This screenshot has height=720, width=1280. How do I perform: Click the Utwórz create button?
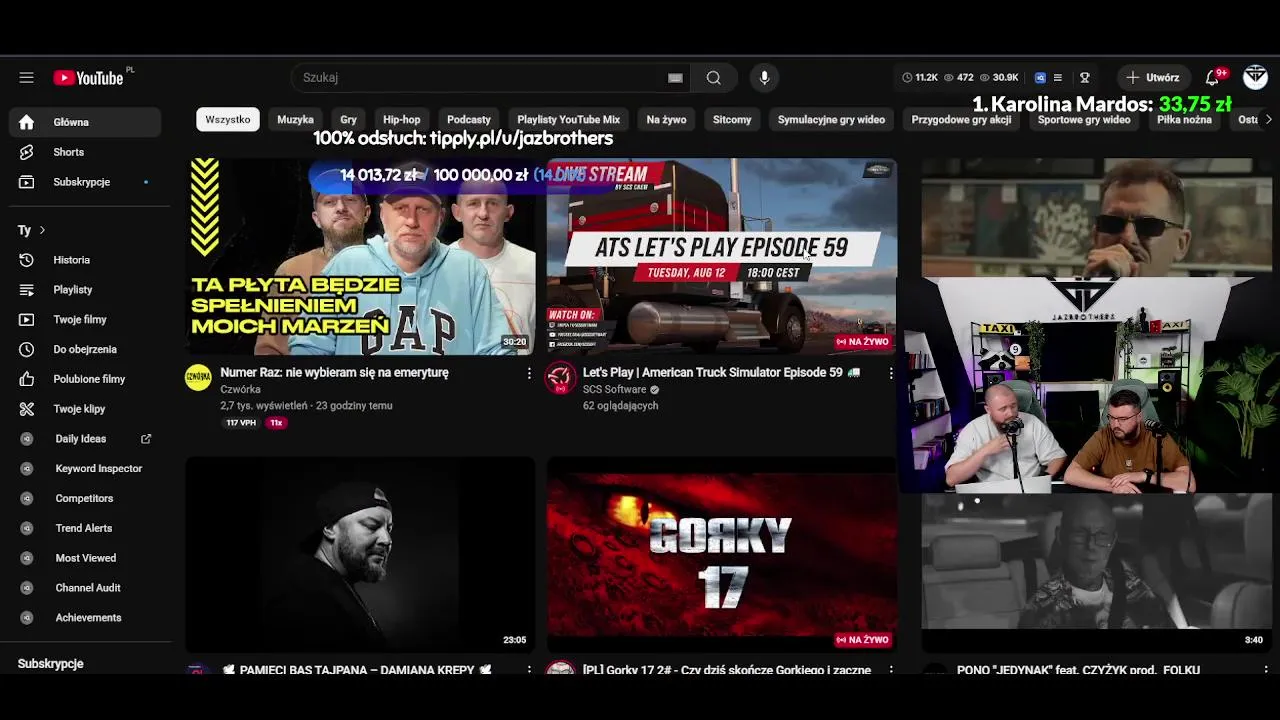tap(1153, 77)
